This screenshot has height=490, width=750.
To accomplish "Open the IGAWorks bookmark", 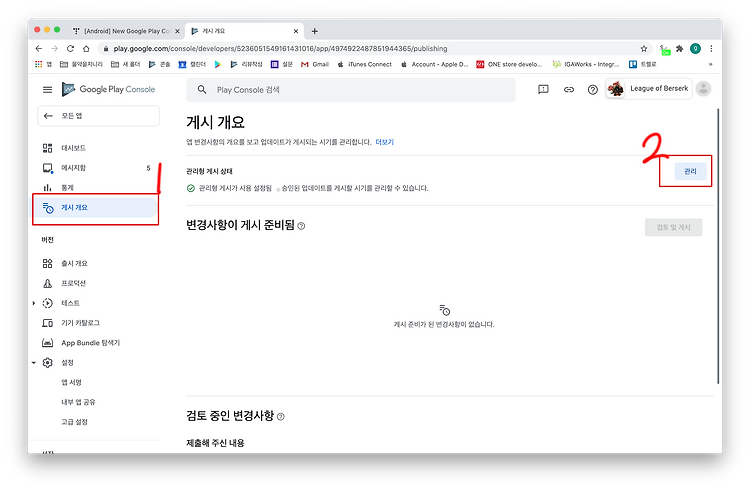I will pyautogui.click(x=586, y=64).
